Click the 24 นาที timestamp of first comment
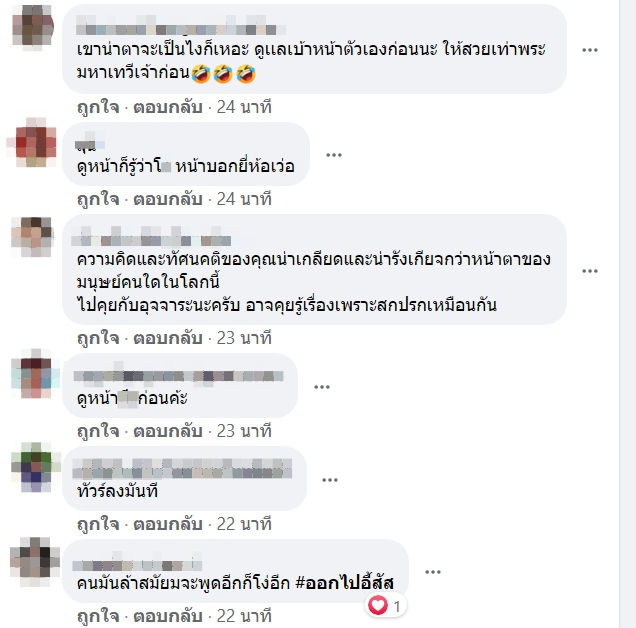 pos(244,107)
